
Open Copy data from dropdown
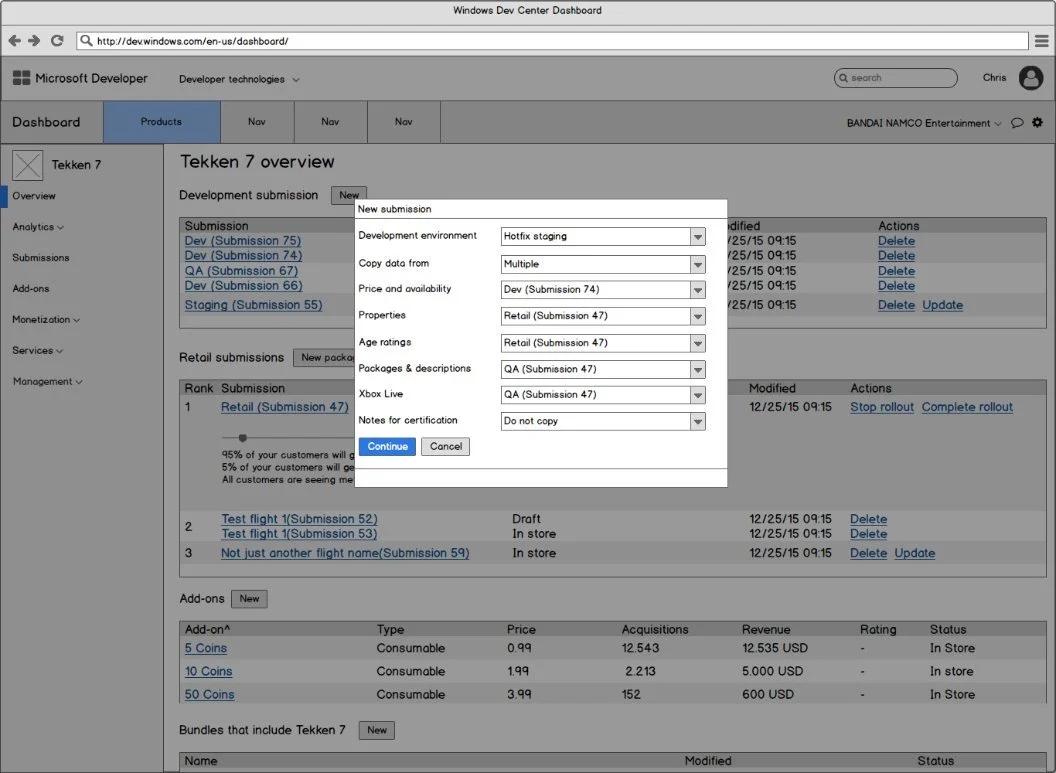pyautogui.click(x=603, y=264)
